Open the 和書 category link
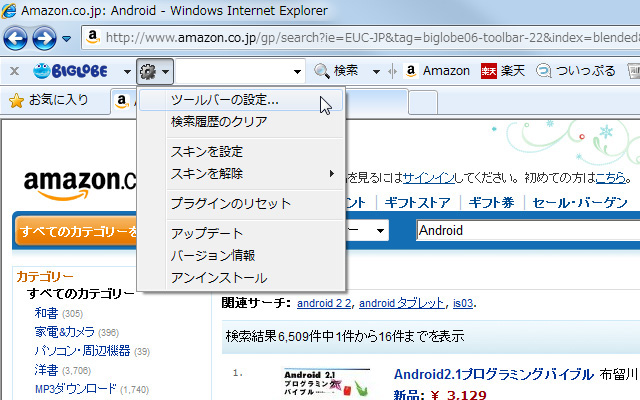The image size is (640, 400). click(x=47, y=313)
